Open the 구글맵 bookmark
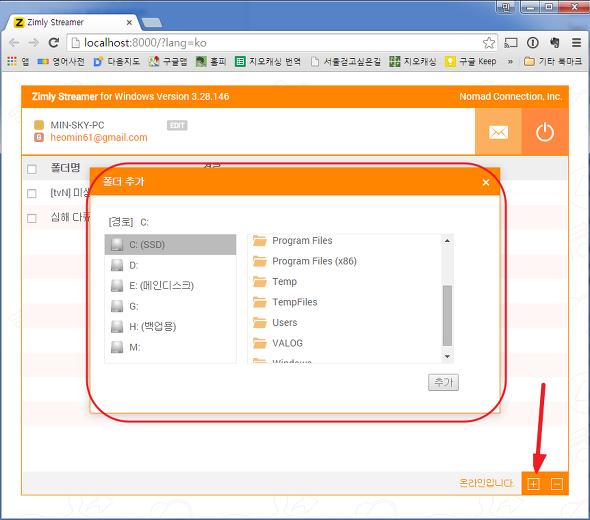Viewport: 590px width, 520px height. tap(168, 61)
